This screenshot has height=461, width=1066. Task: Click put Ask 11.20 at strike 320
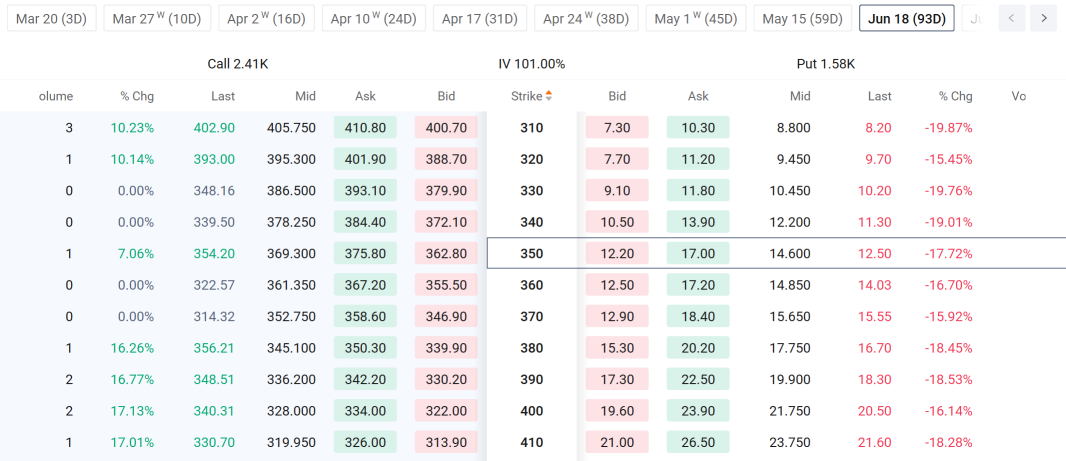click(698, 159)
